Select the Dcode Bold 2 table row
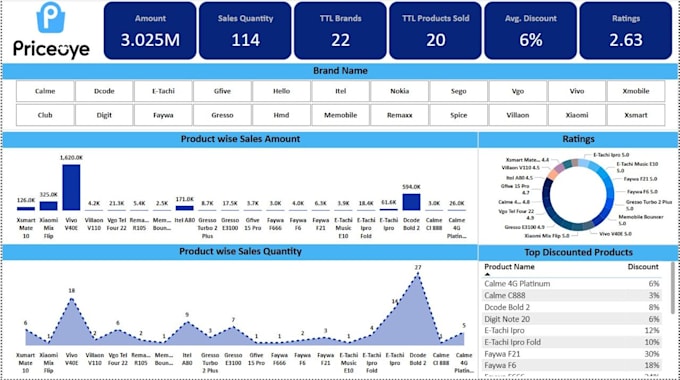The width and height of the screenshot is (680, 380). 572,307
